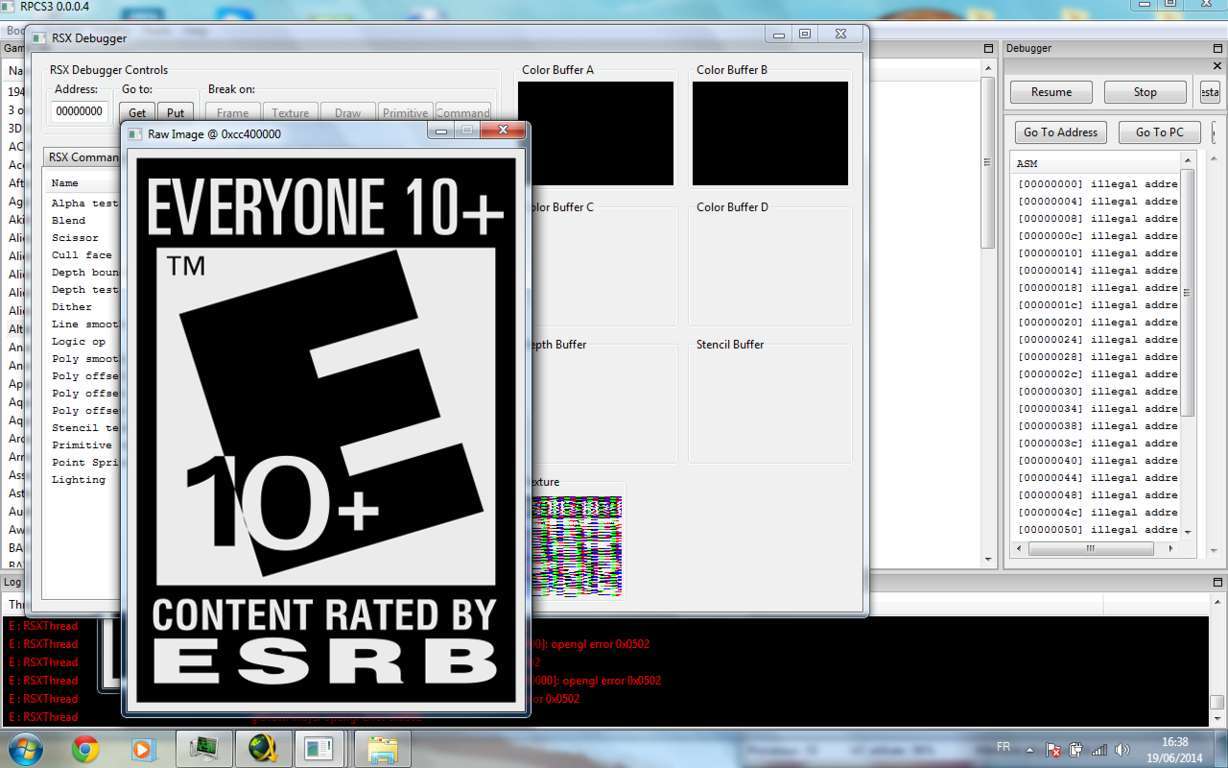
Task: Click Go To Address button
Action: pos(1060,132)
